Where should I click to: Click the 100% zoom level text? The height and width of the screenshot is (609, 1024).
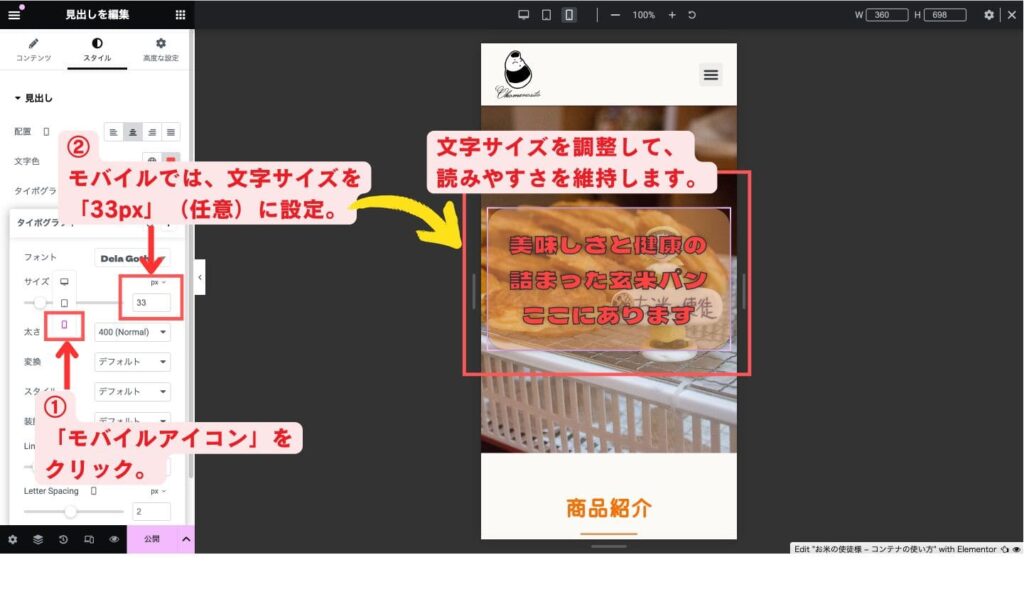pyautogui.click(x=643, y=15)
